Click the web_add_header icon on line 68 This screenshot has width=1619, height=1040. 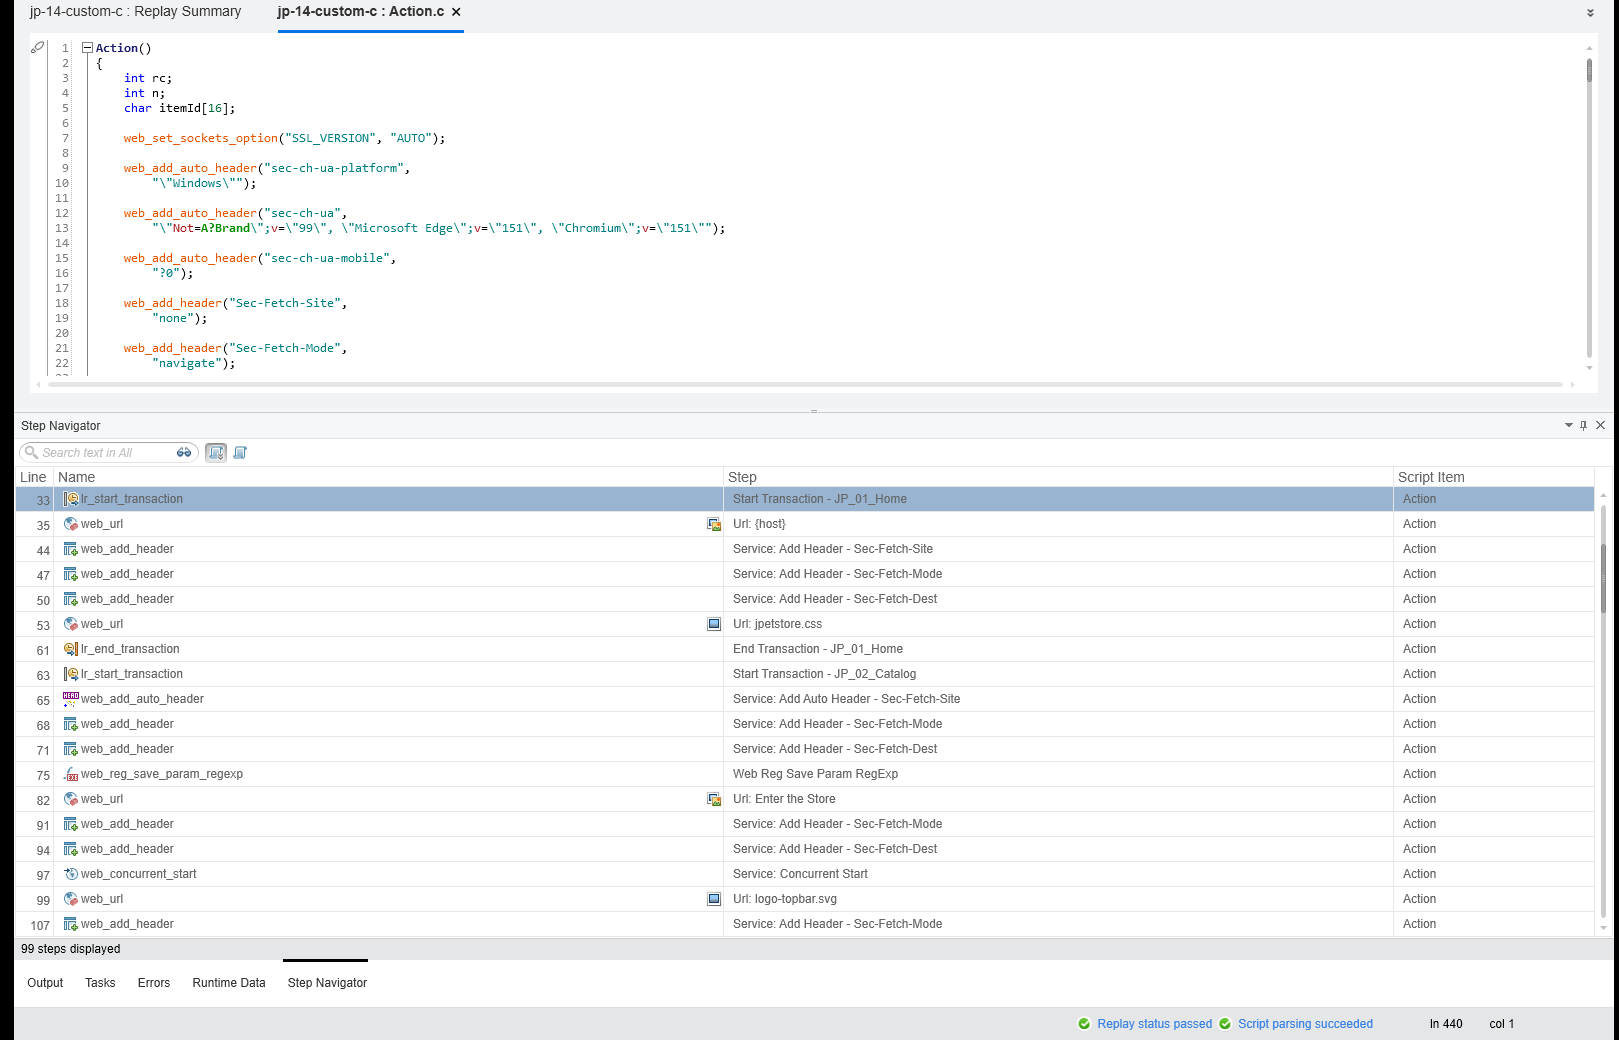tap(71, 724)
